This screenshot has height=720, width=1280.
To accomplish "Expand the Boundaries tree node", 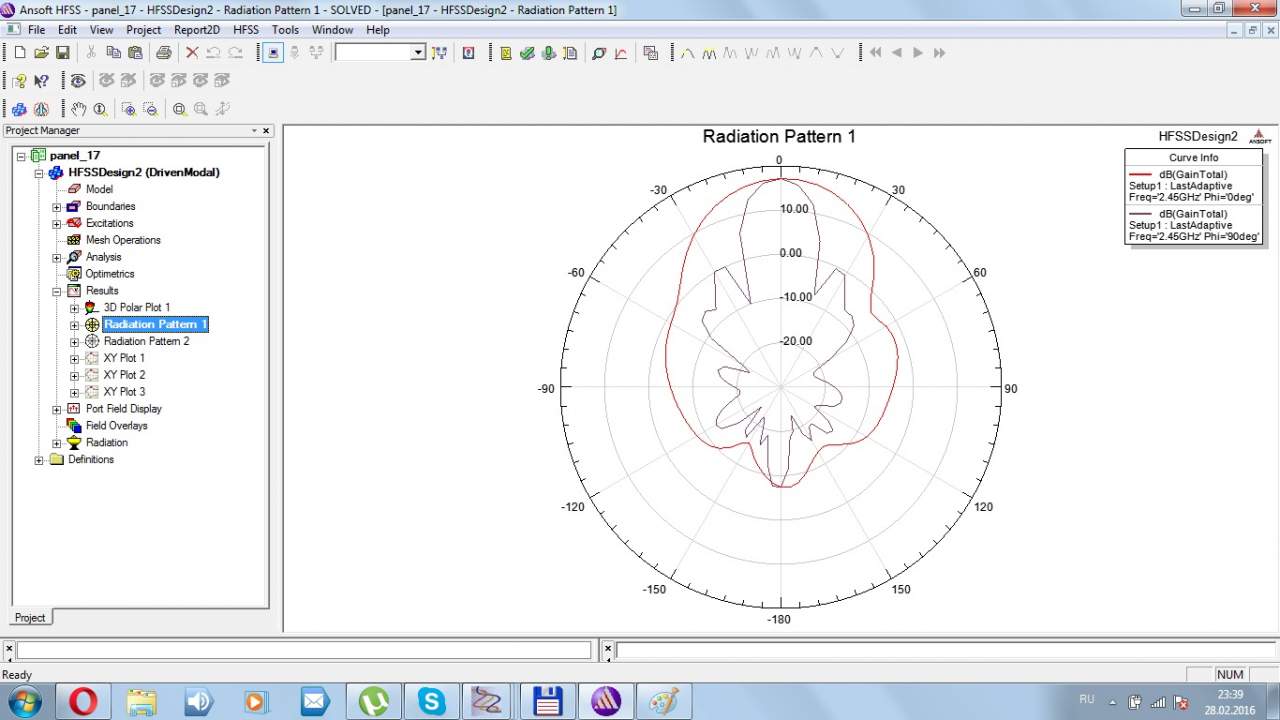I will pyautogui.click(x=57, y=207).
